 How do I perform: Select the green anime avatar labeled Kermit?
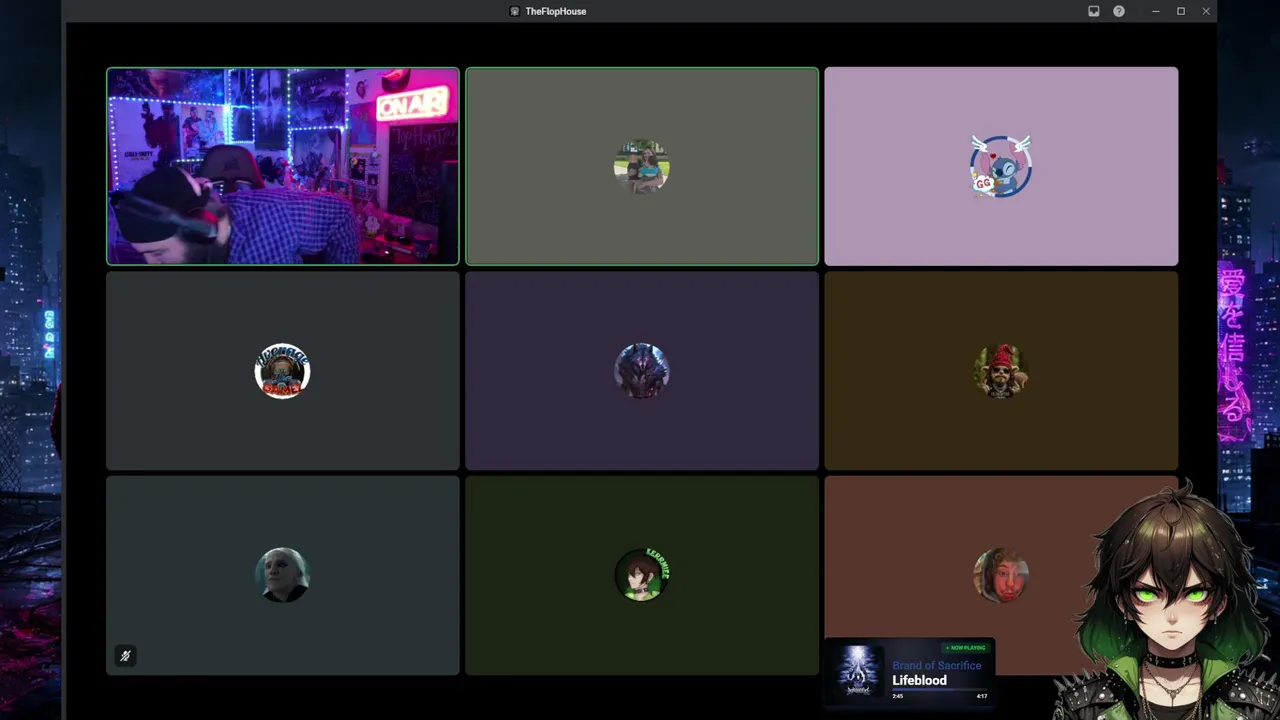[641, 575]
